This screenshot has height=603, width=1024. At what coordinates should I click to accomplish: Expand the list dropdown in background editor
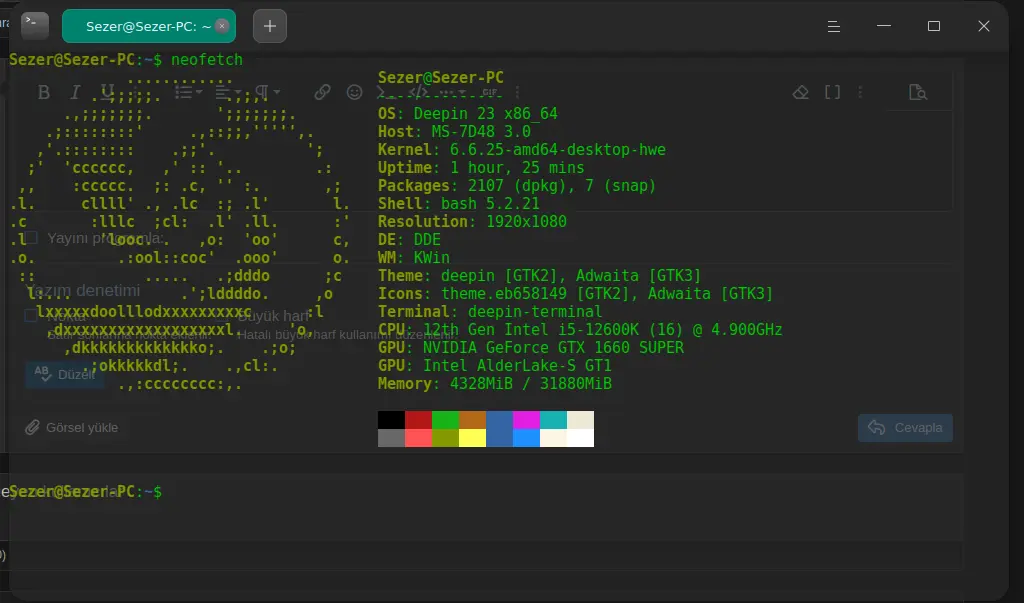click(189, 92)
